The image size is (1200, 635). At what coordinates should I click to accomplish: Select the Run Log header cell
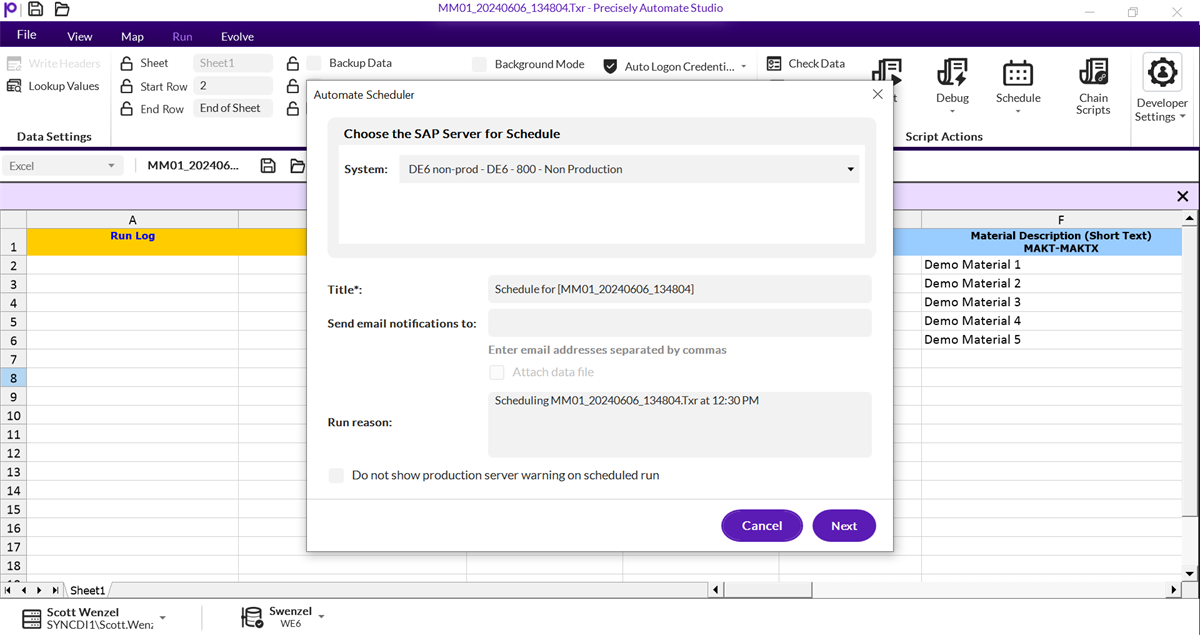click(x=132, y=242)
